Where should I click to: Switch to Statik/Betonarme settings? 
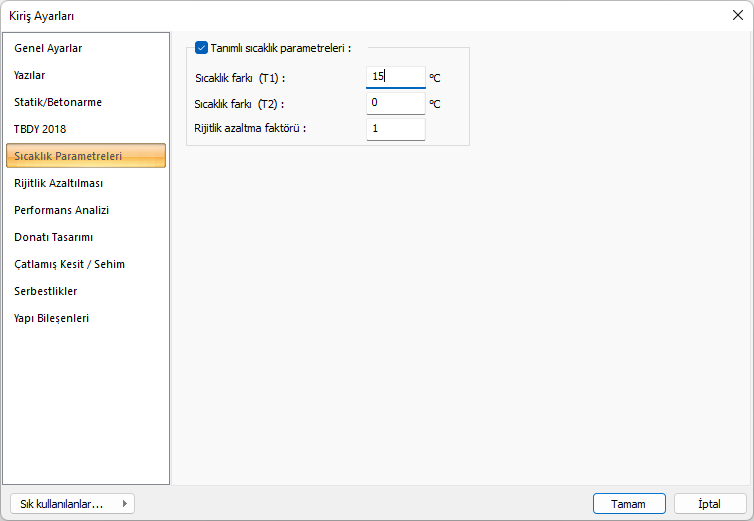[58, 102]
